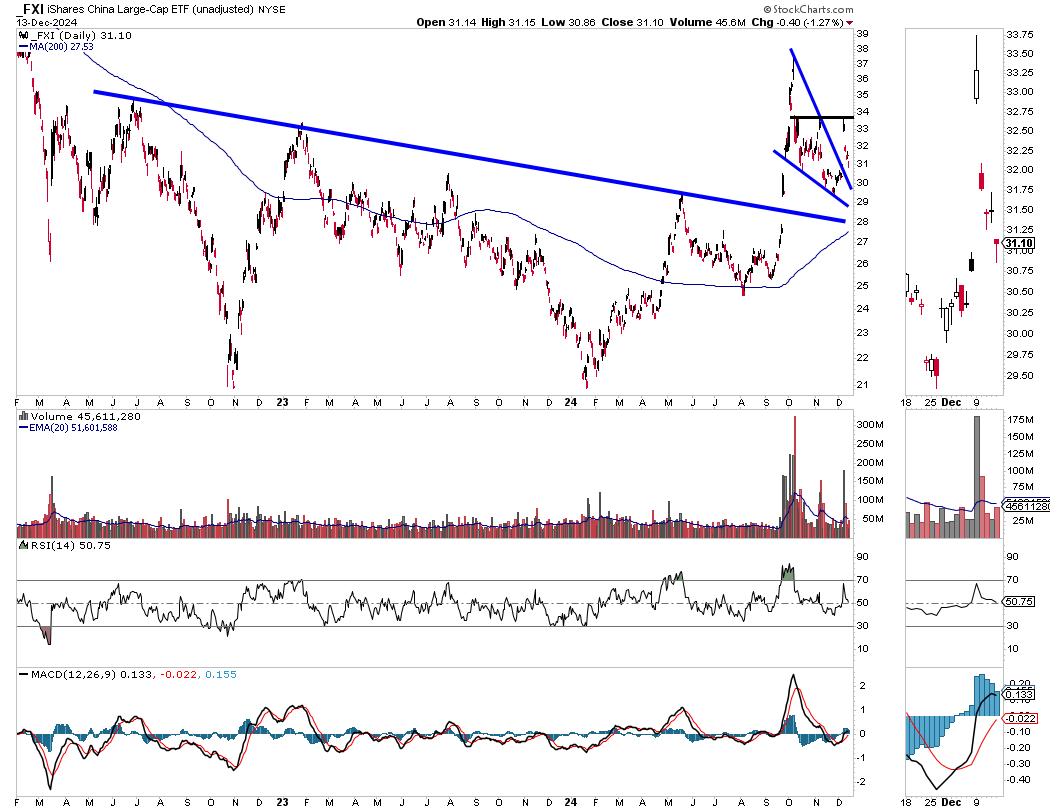
Task: Click the 13-Dec-2024 date label
Action: (x=47, y=22)
